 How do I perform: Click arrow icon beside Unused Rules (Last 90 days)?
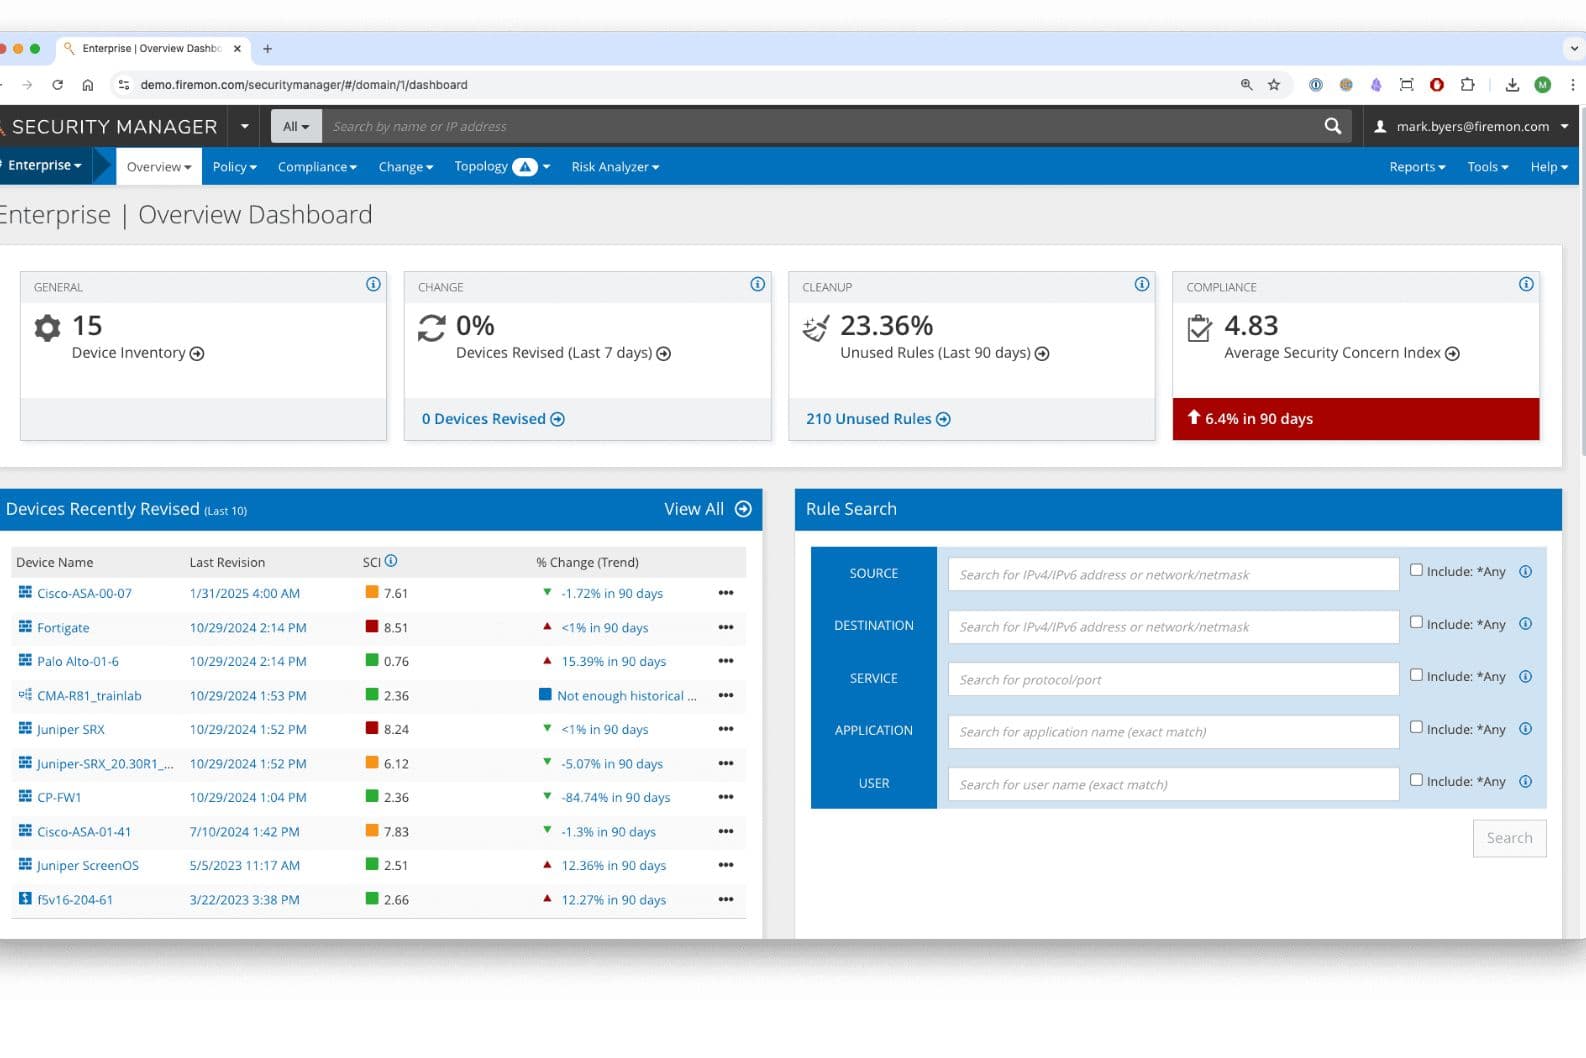1042,354
